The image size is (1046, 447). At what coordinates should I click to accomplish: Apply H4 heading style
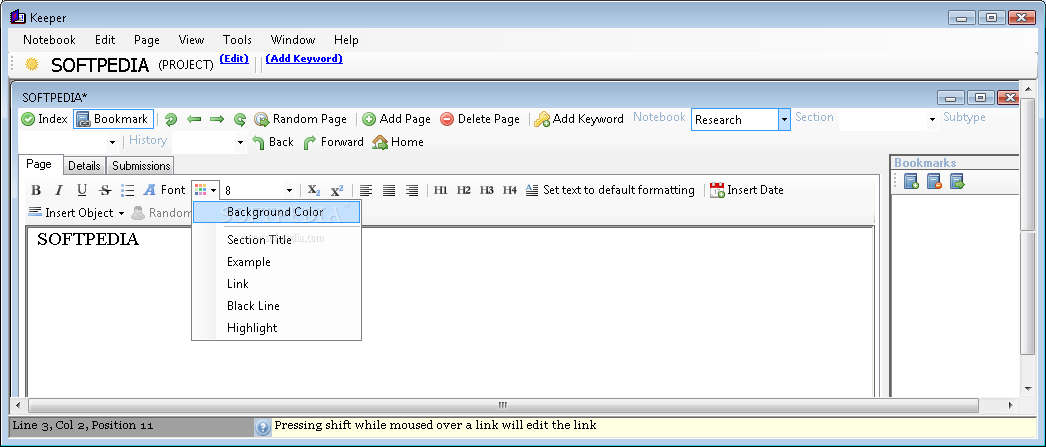pos(510,191)
